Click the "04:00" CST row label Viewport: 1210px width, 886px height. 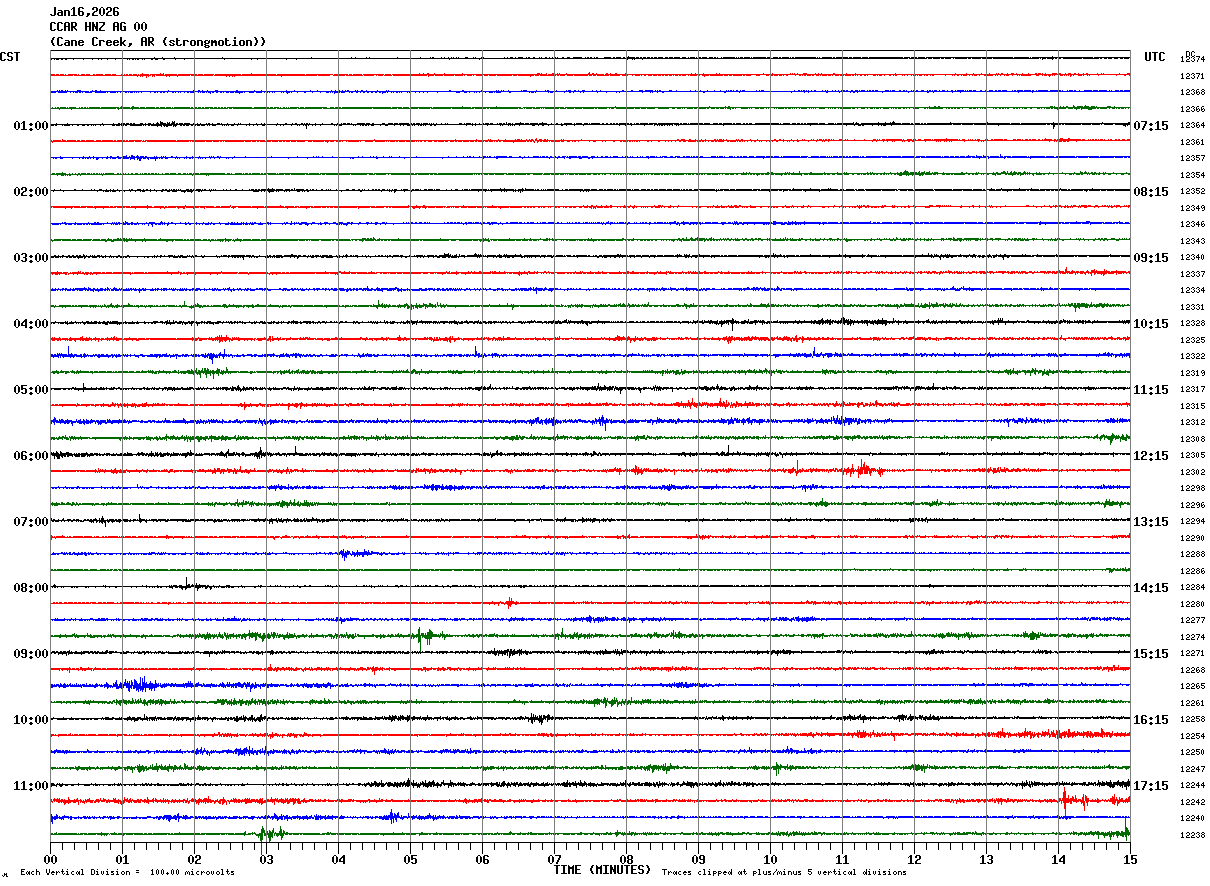point(31,324)
